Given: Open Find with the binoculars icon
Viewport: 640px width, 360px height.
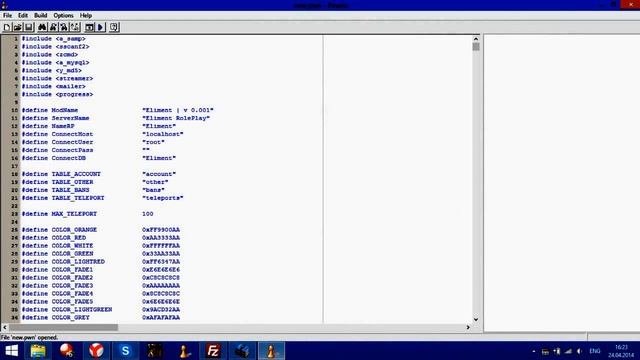Looking at the screenshot, I should pos(42,27).
